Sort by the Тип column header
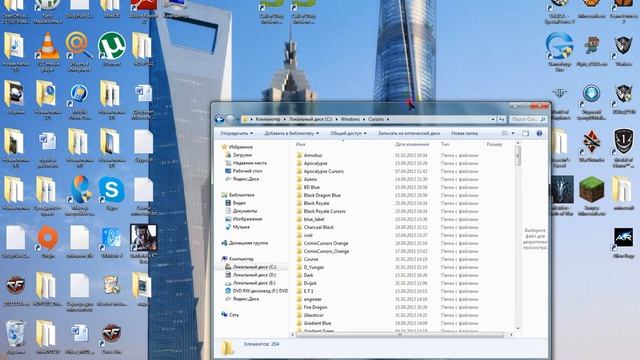Screen dimensions: 640x360 click(x=445, y=144)
